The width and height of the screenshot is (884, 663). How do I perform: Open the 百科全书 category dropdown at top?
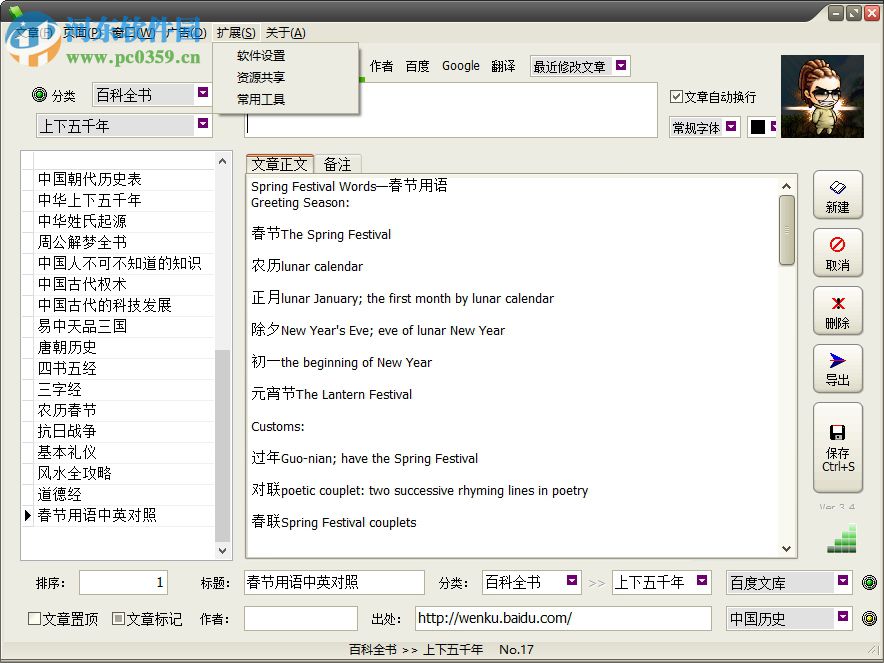[203, 92]
